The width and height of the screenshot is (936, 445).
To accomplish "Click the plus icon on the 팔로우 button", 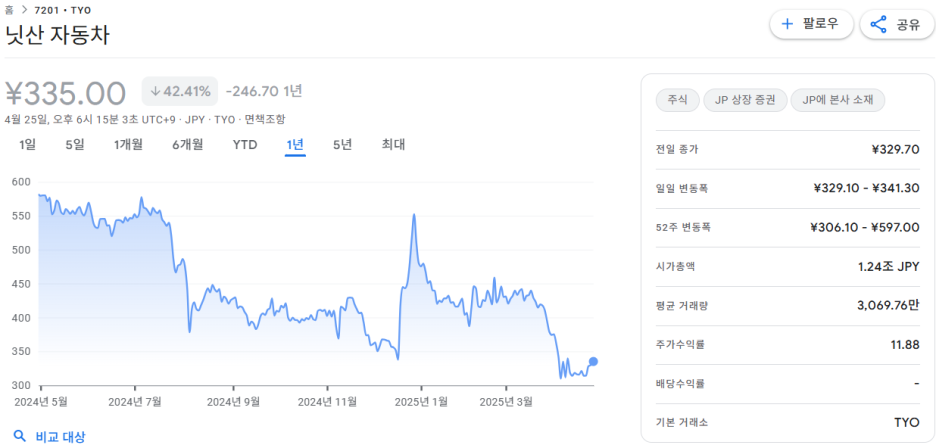I will [x=787, y=24].
